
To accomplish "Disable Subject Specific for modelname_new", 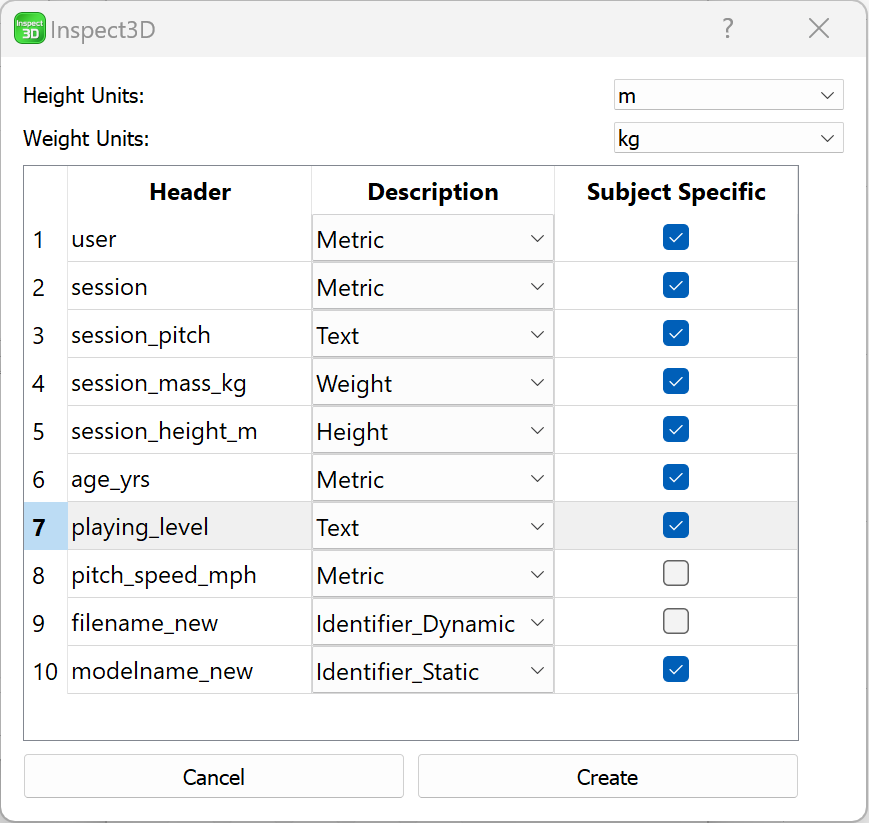I will (x=676, y=670).
